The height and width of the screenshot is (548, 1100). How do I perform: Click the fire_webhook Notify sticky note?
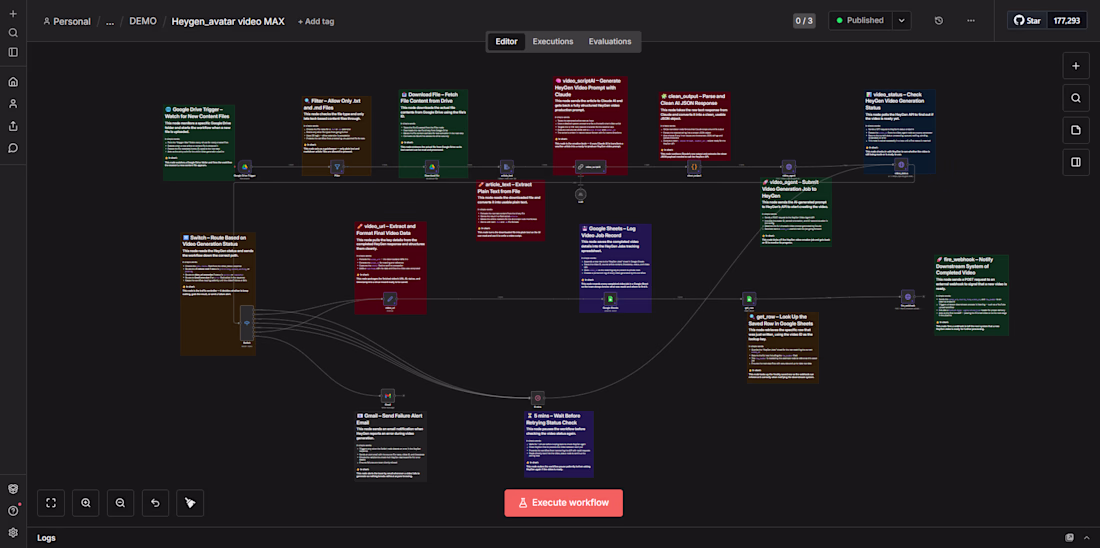(x=971, y=295)
